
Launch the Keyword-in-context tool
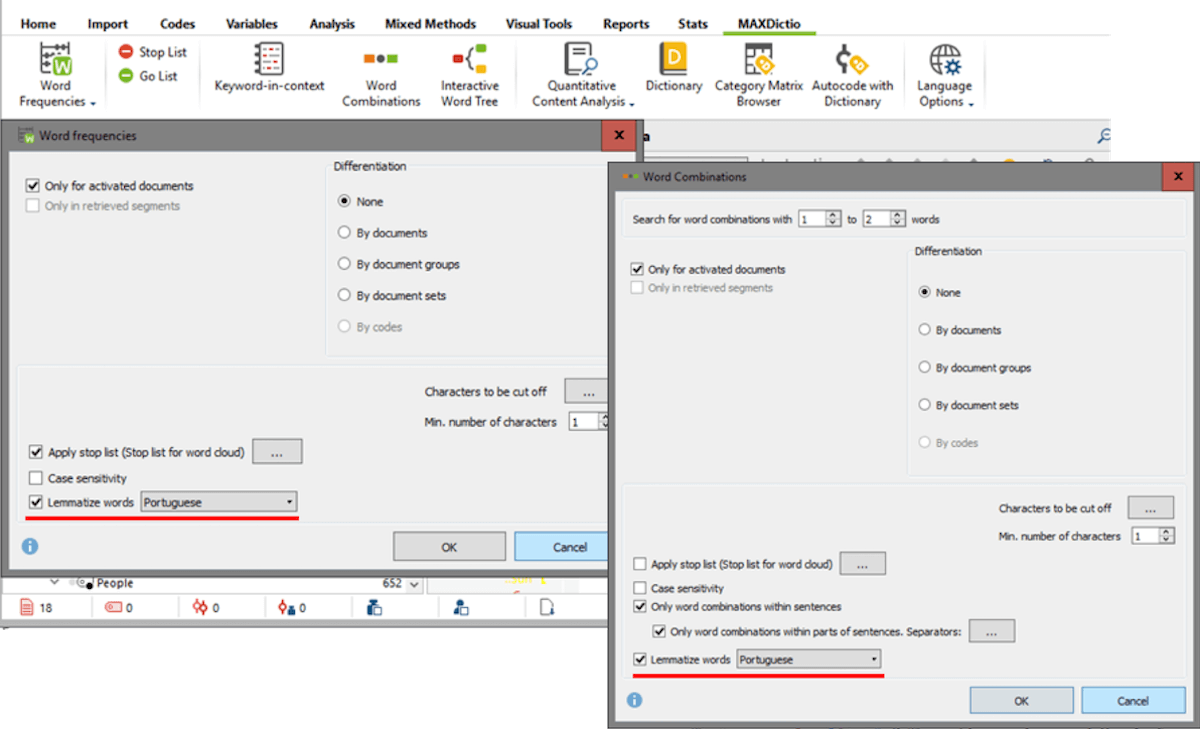(x=269, y=68)
